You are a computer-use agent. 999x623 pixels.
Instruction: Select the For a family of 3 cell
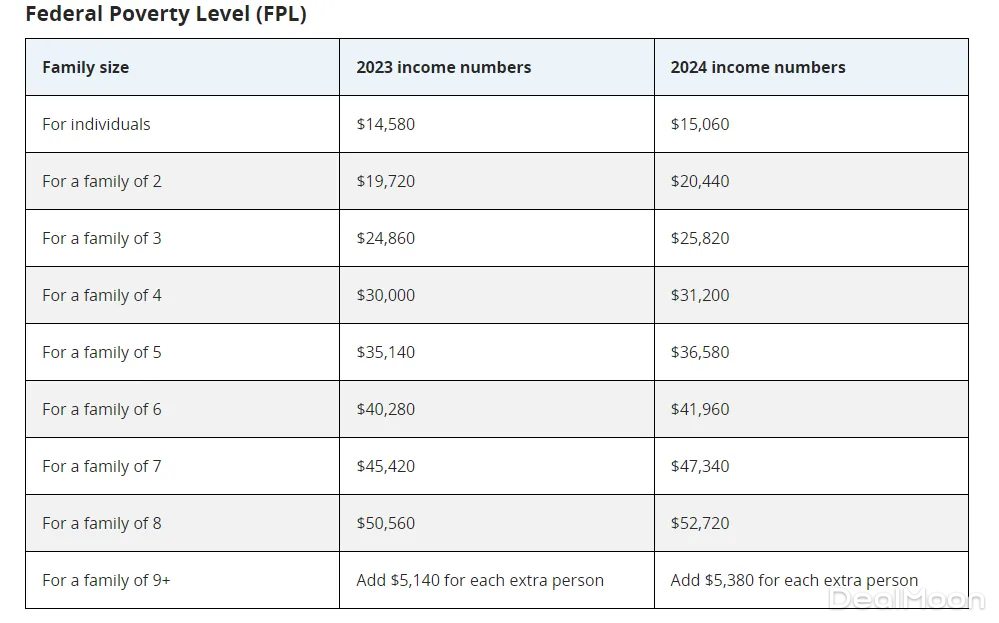101,238
